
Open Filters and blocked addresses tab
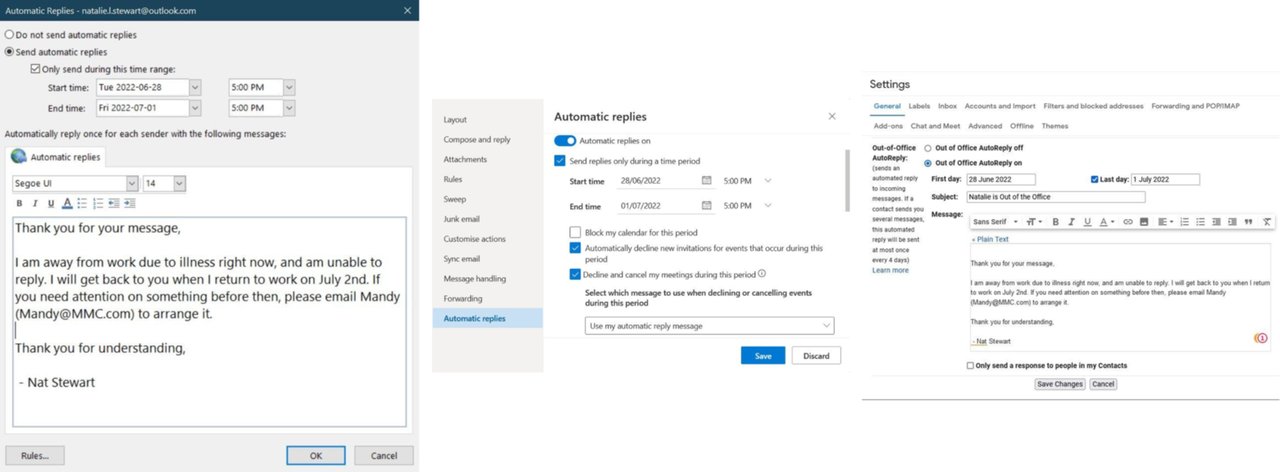tap(1092, 106)
